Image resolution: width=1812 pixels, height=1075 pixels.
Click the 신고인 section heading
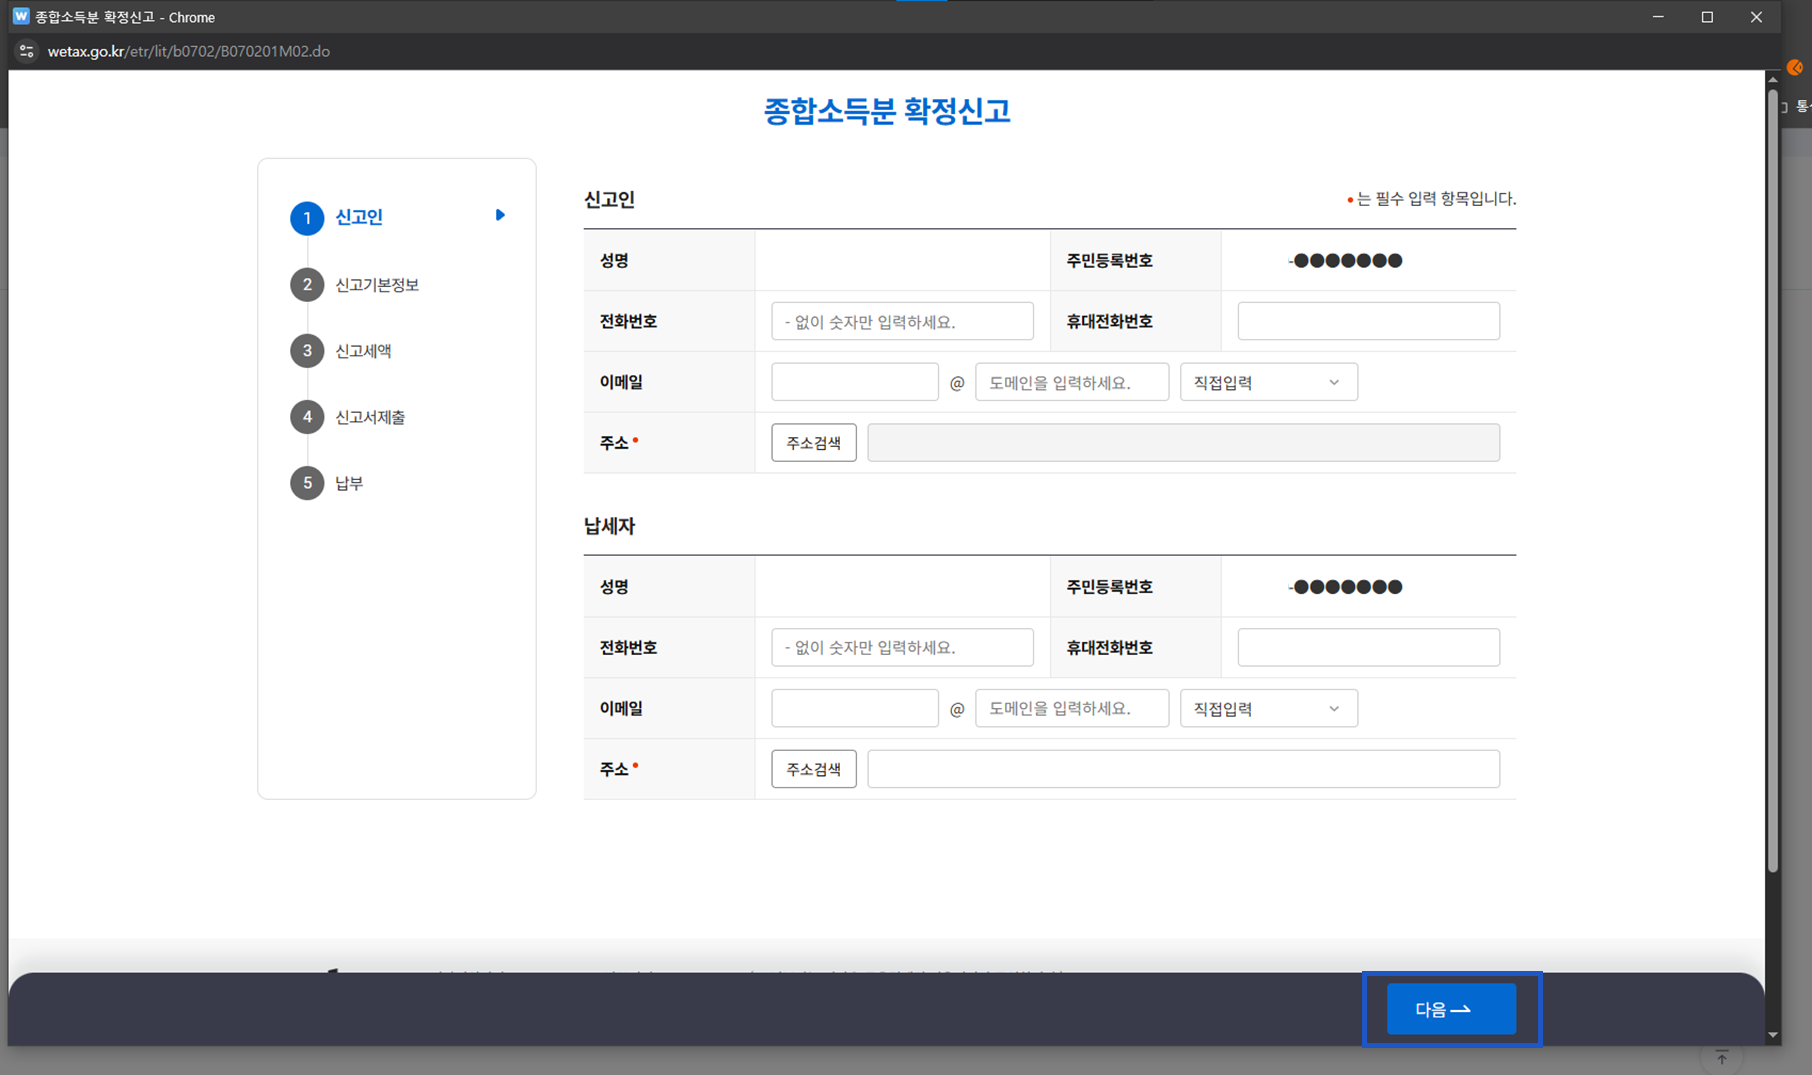click(x=609, y=199)
